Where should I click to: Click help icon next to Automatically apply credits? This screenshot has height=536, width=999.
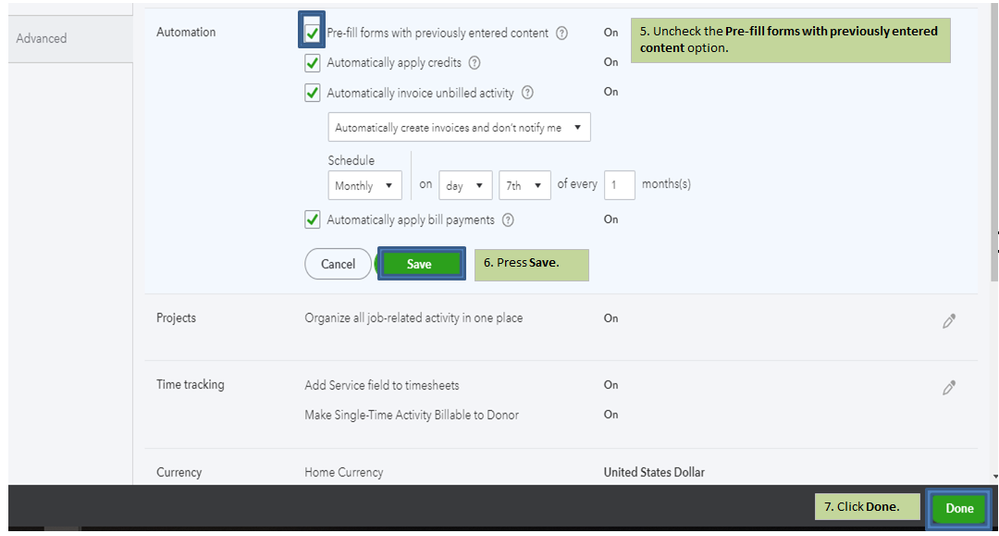[x=475, y=63]
